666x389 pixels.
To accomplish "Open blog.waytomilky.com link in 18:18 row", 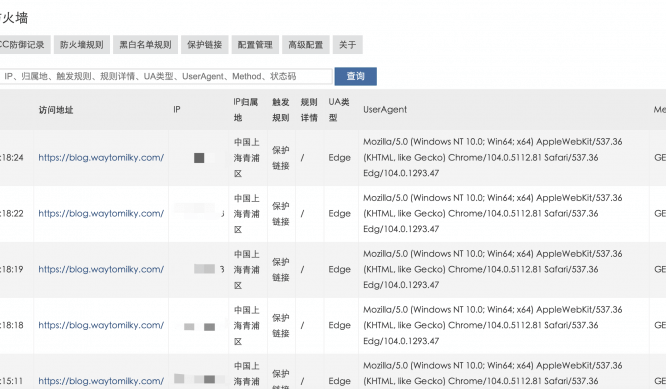I will (101, 325).
